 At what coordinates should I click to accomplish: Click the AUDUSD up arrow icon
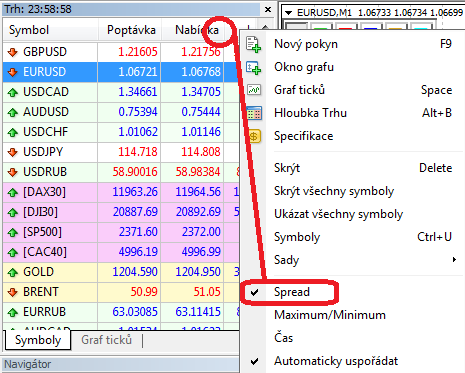point(13,112)
